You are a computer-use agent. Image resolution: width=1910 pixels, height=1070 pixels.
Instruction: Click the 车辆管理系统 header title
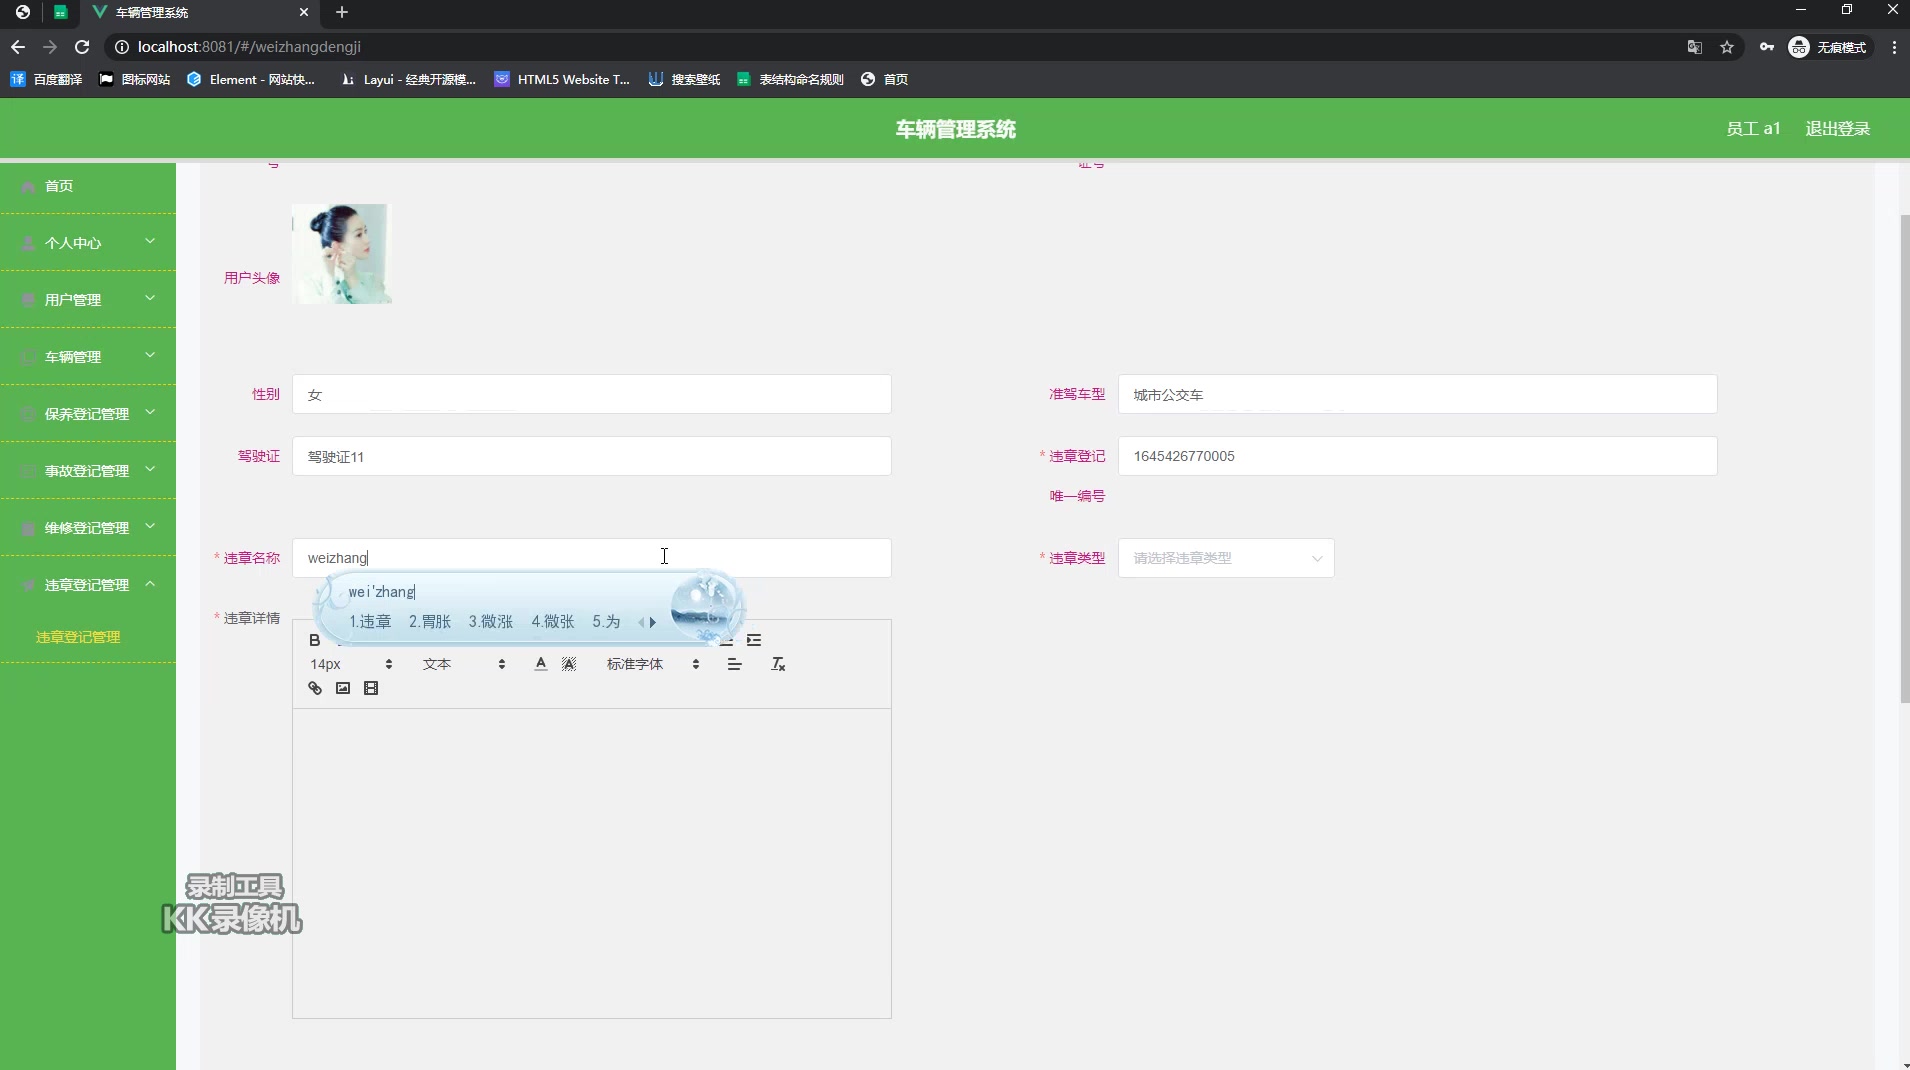[x=955, y=129]
